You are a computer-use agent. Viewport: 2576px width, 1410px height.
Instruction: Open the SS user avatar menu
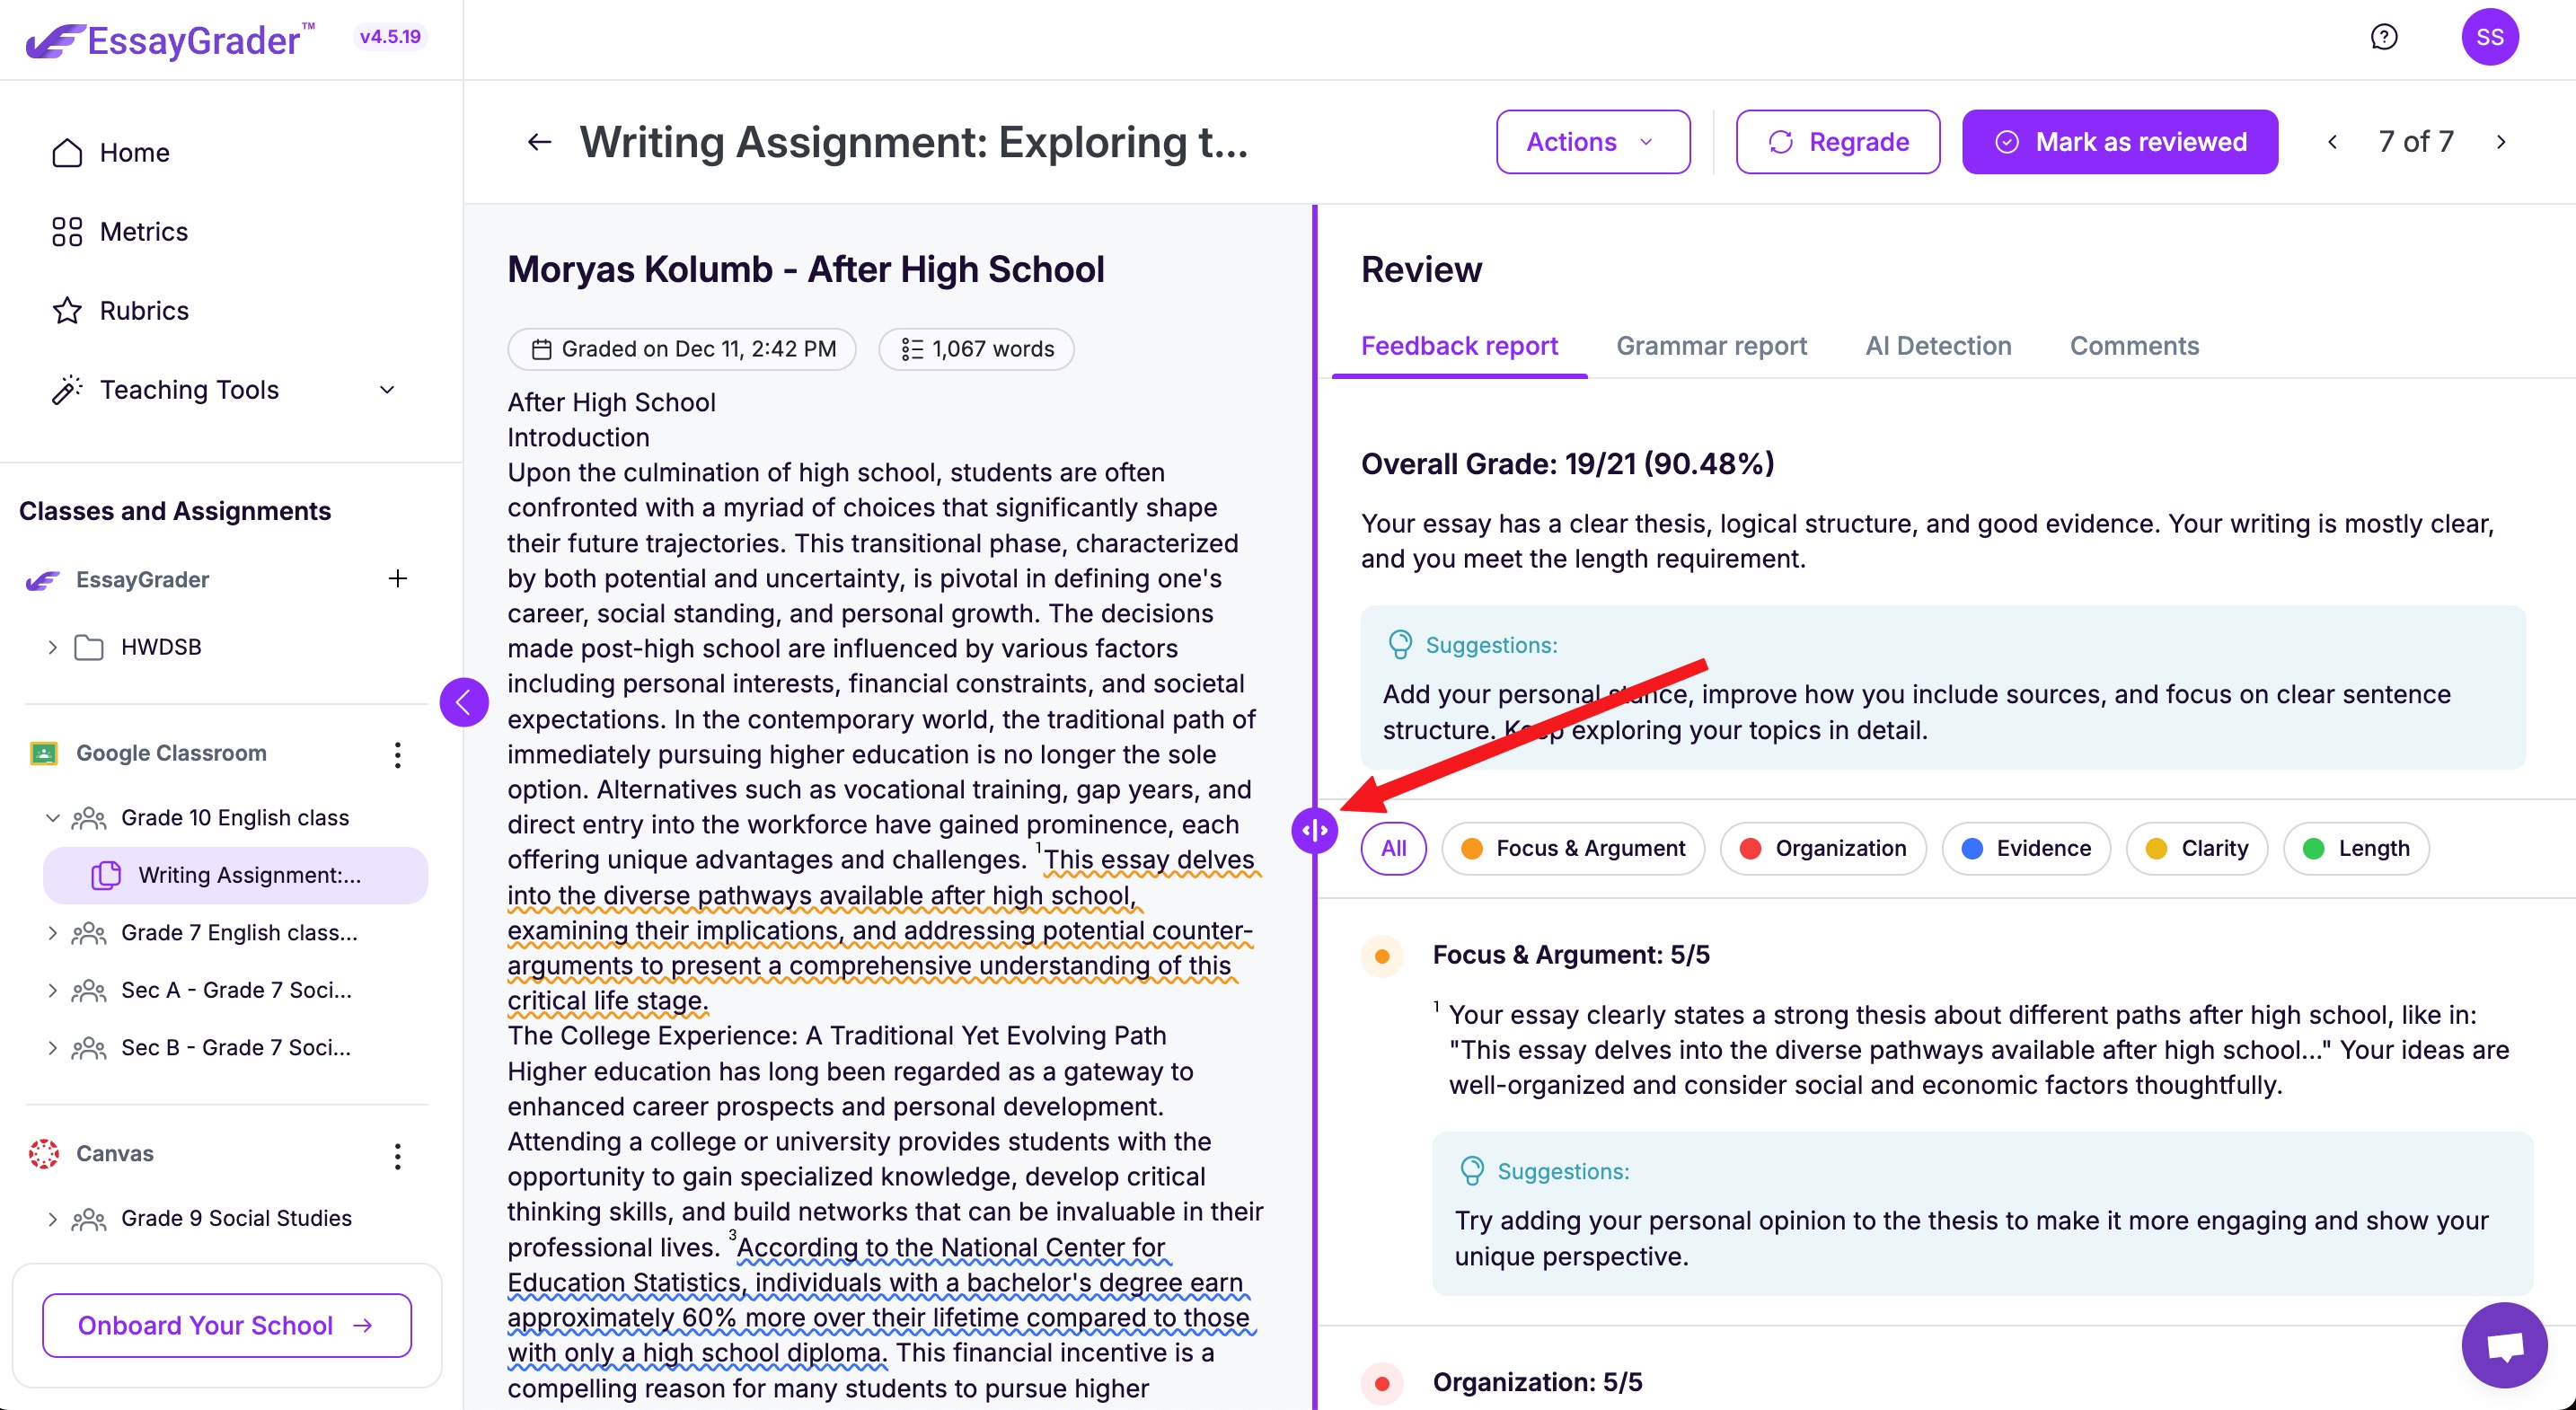tap(2489, 37)
